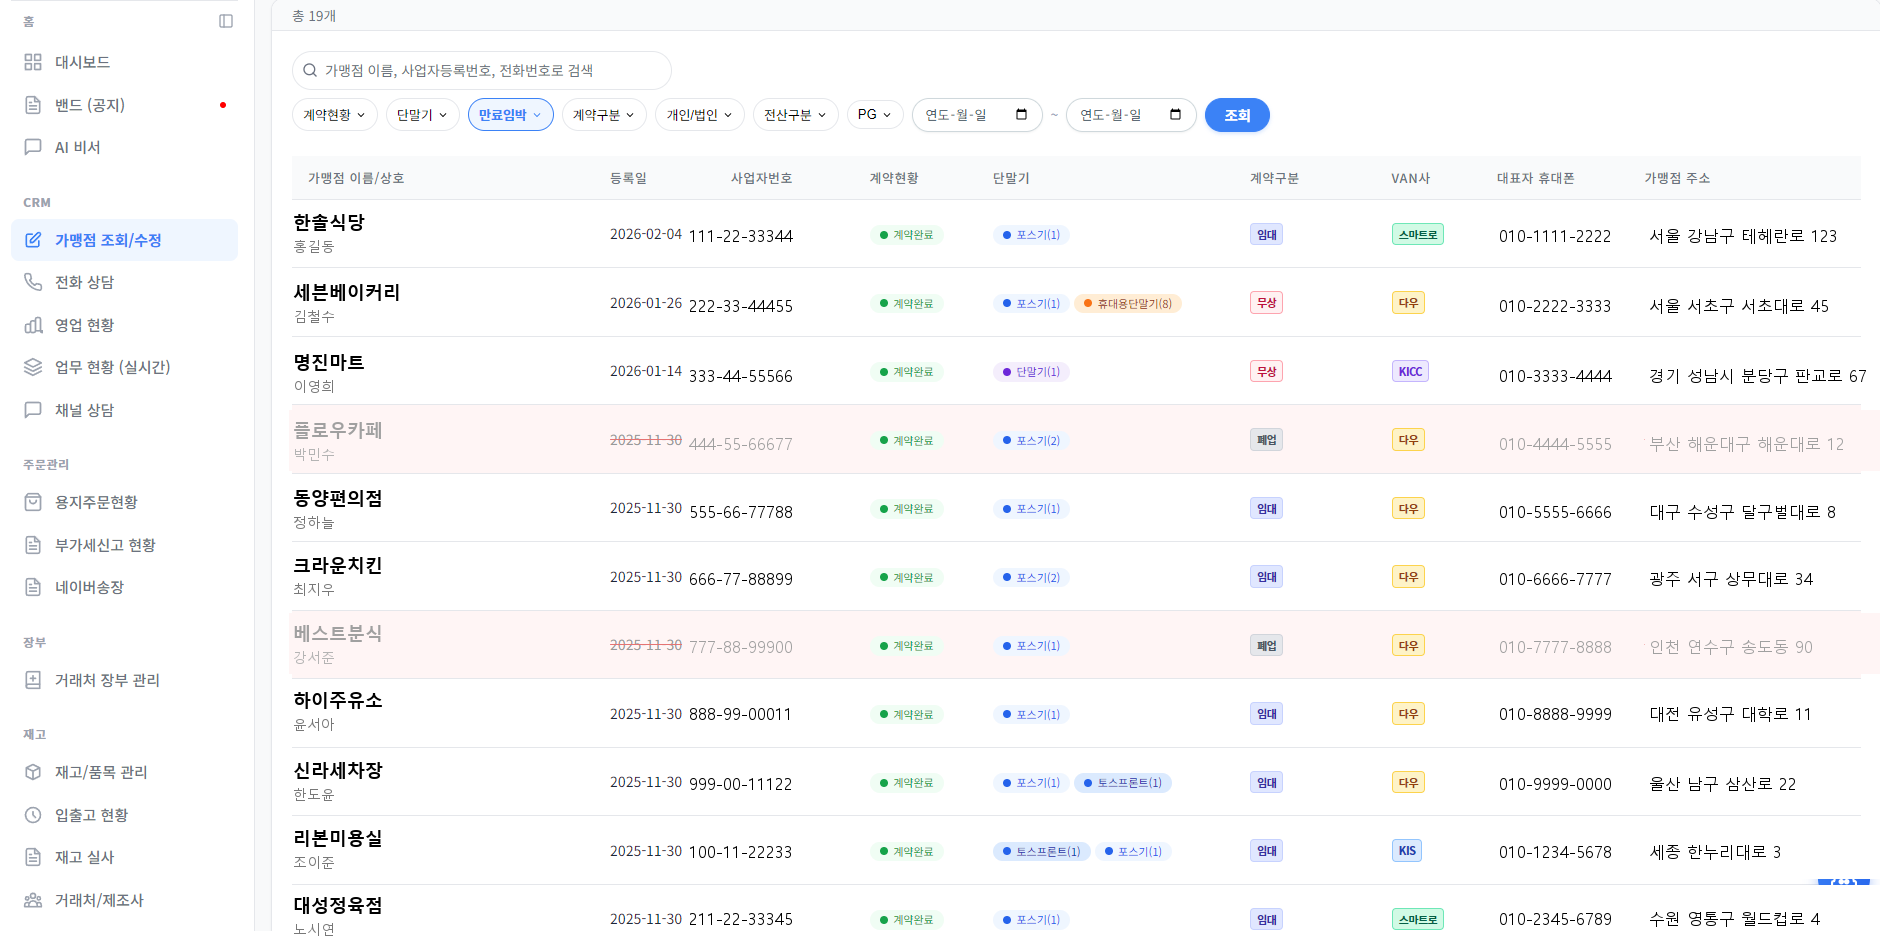Viewport: 1880px width, 944px height.
Task: Click the 휴대용단말기(8) orange tag
Action: tap(1128, 304)
